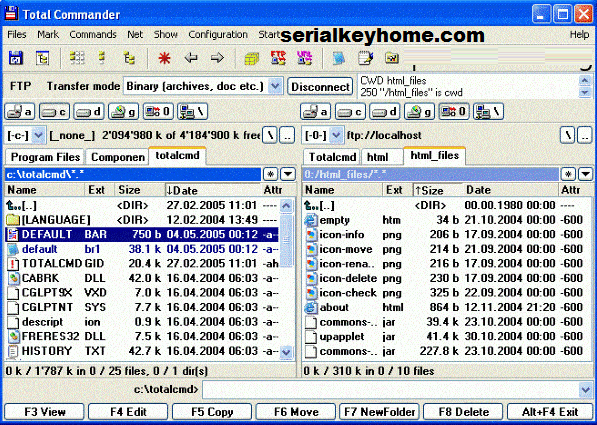Open the Commands menu
Screen dimensions: 597x425
tap(93, 35)
